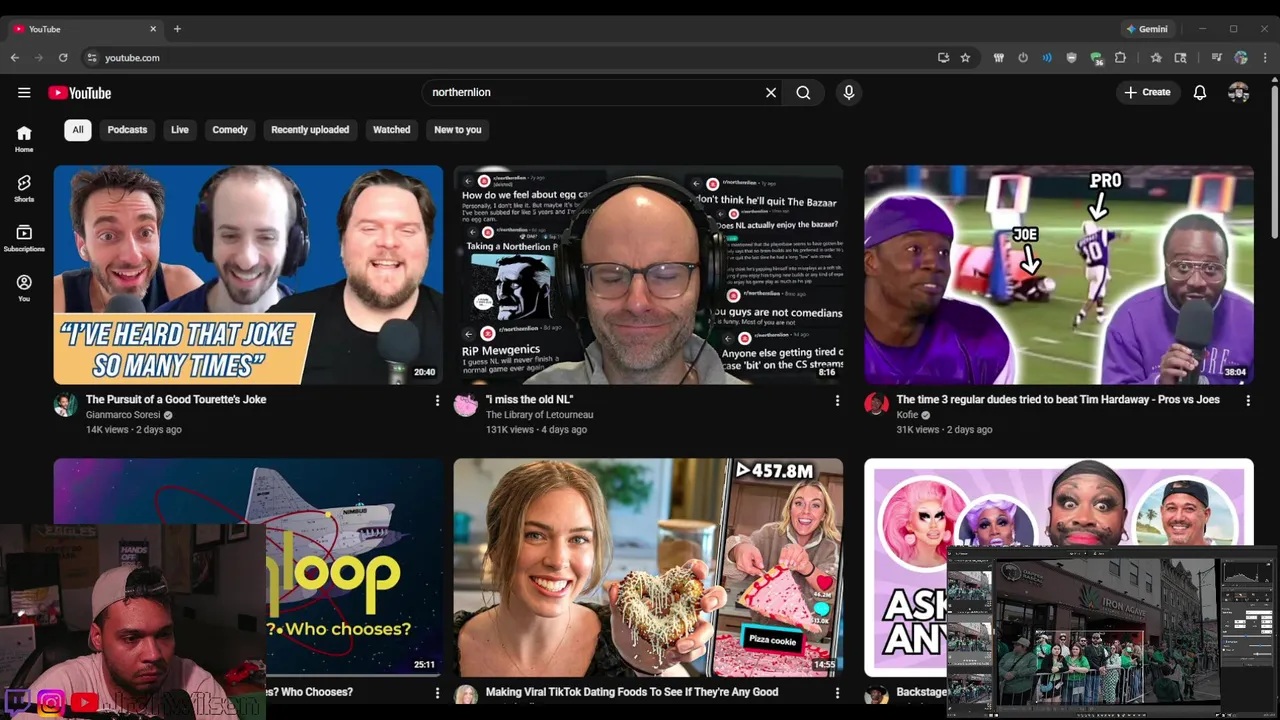The height and width of the screenshot is (720, 1280).
Task: Open the Chrome extensions puzzle icon
Action: click(x=1120, y=58)
